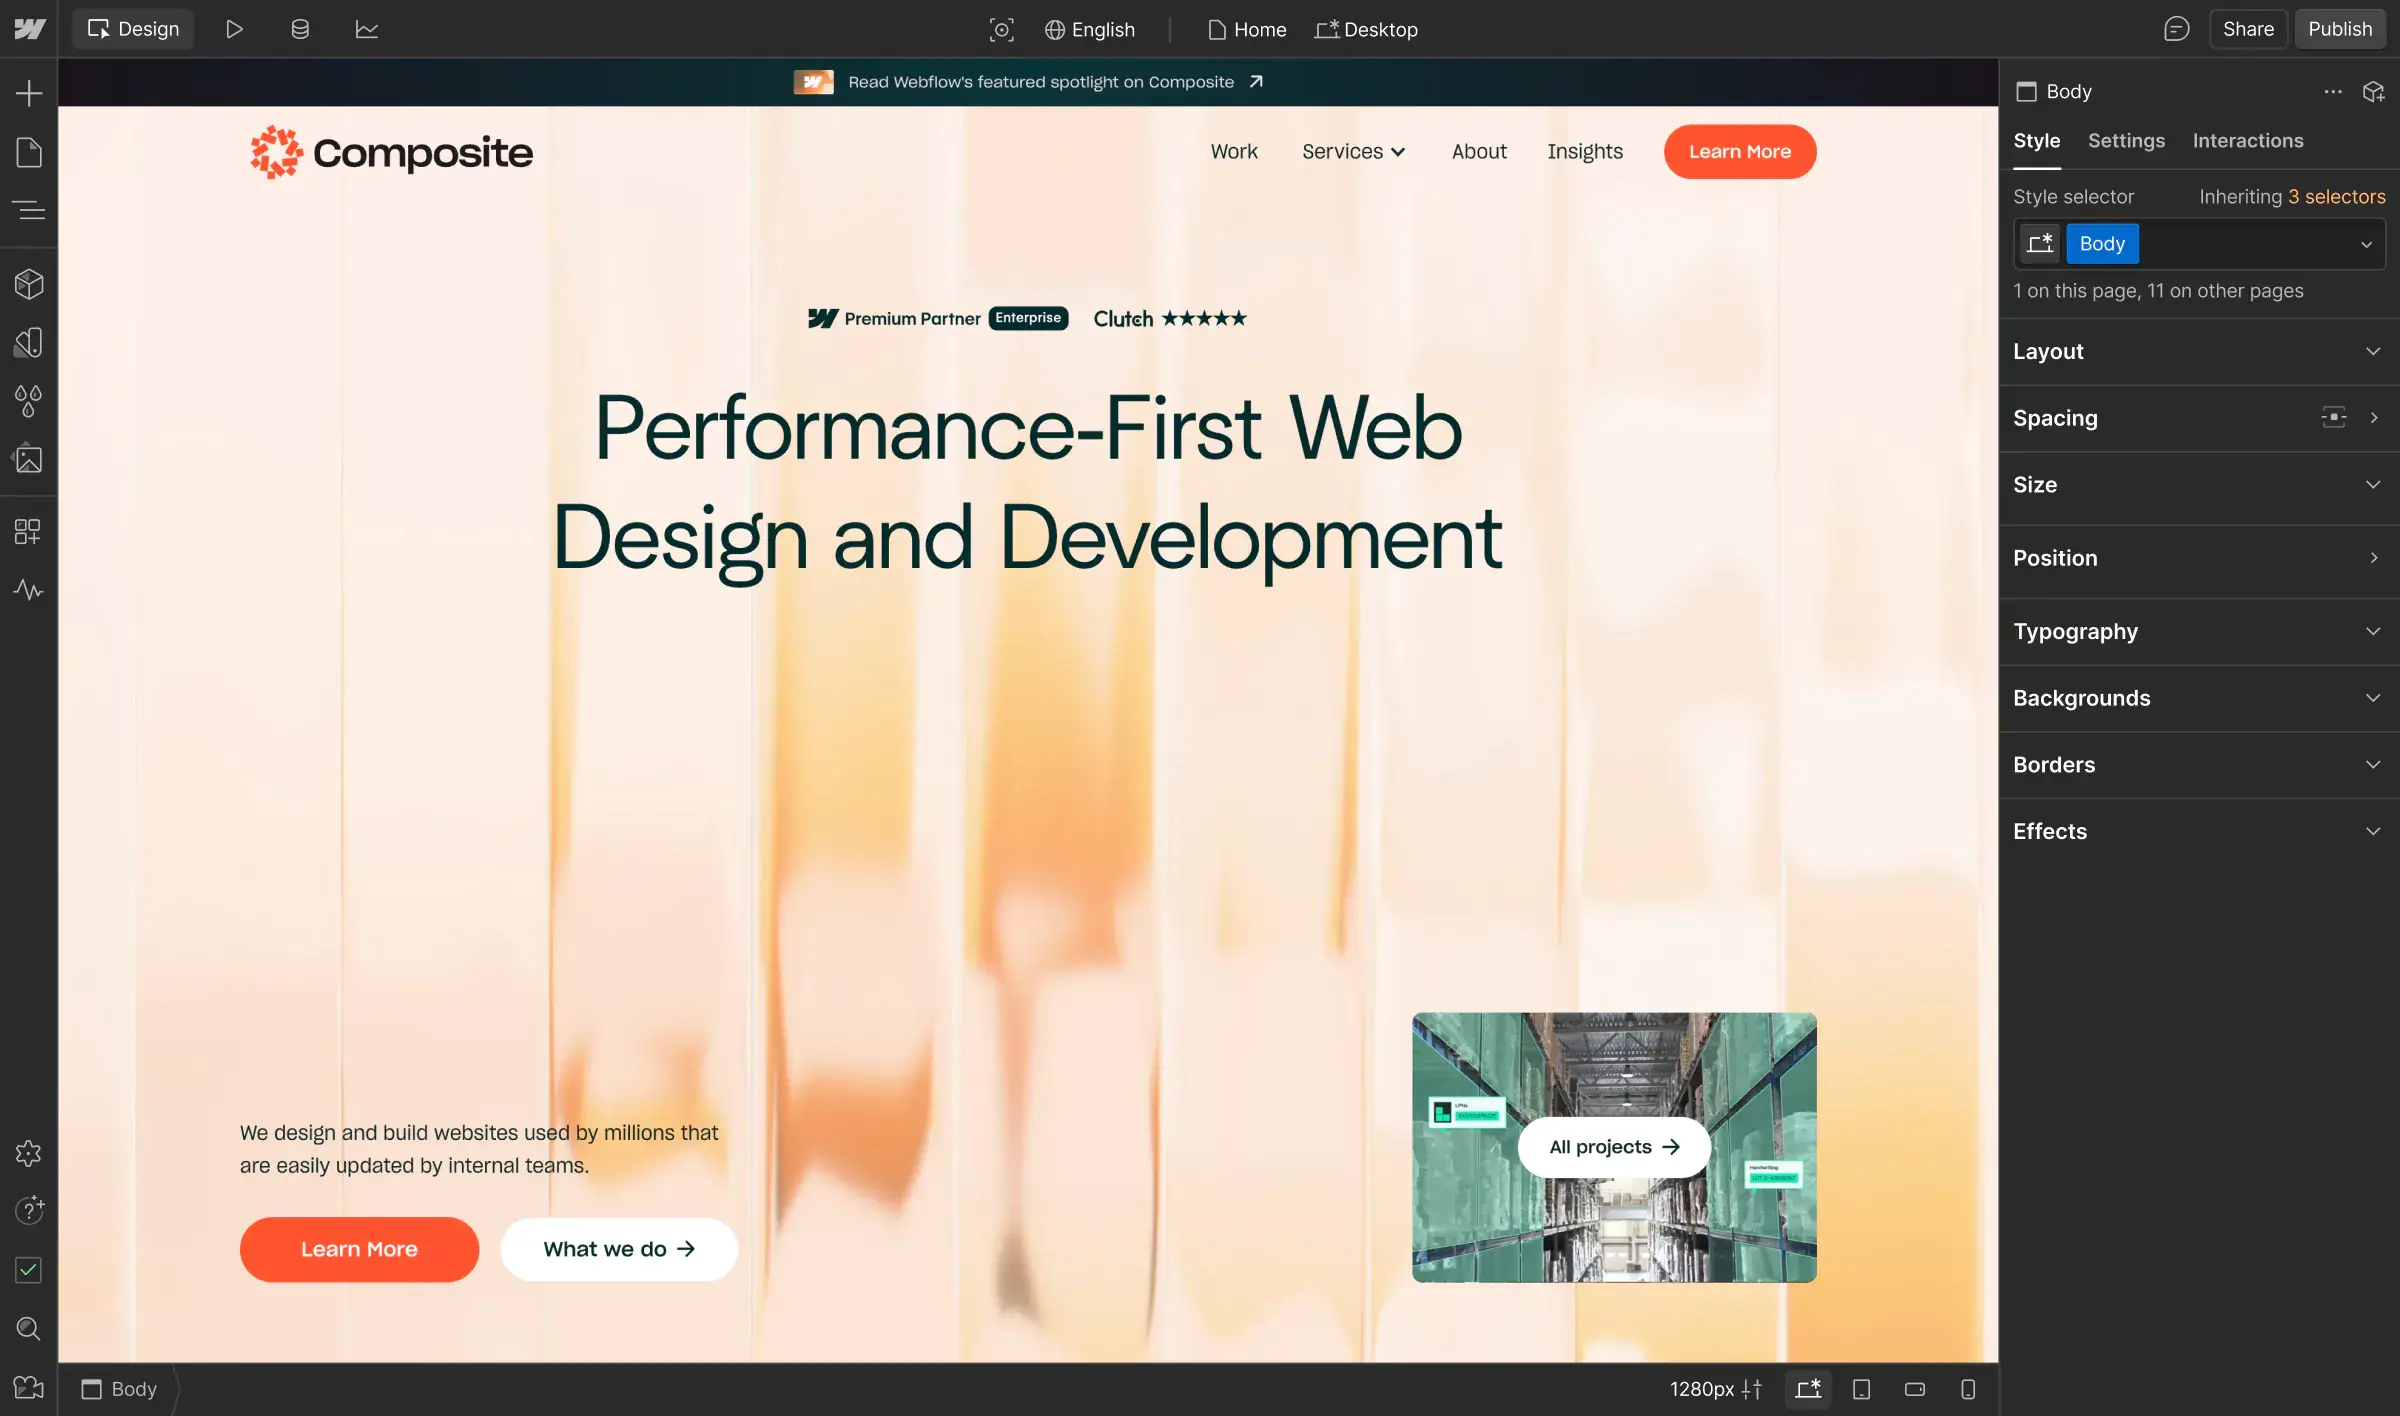Click the Publish button
The height and width of the screenshot is (1416, 2400).
tap(2339, 29)
